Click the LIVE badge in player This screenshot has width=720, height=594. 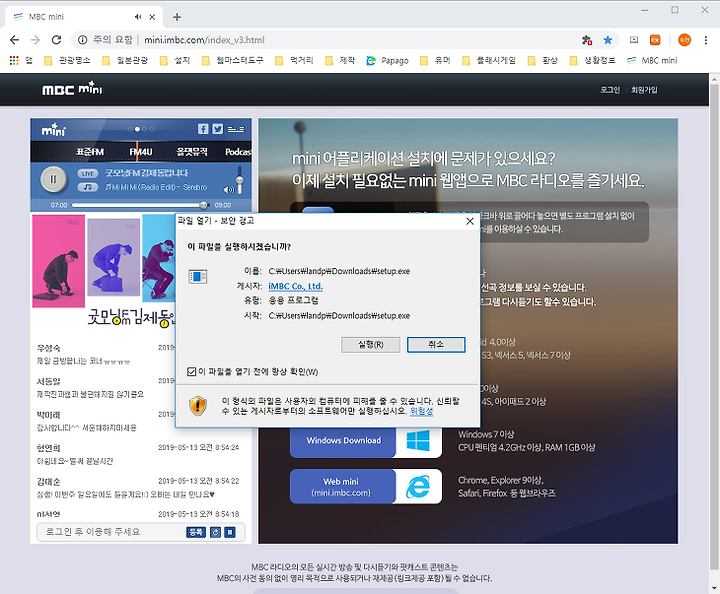pyautogui.click(x=88, y=173)
